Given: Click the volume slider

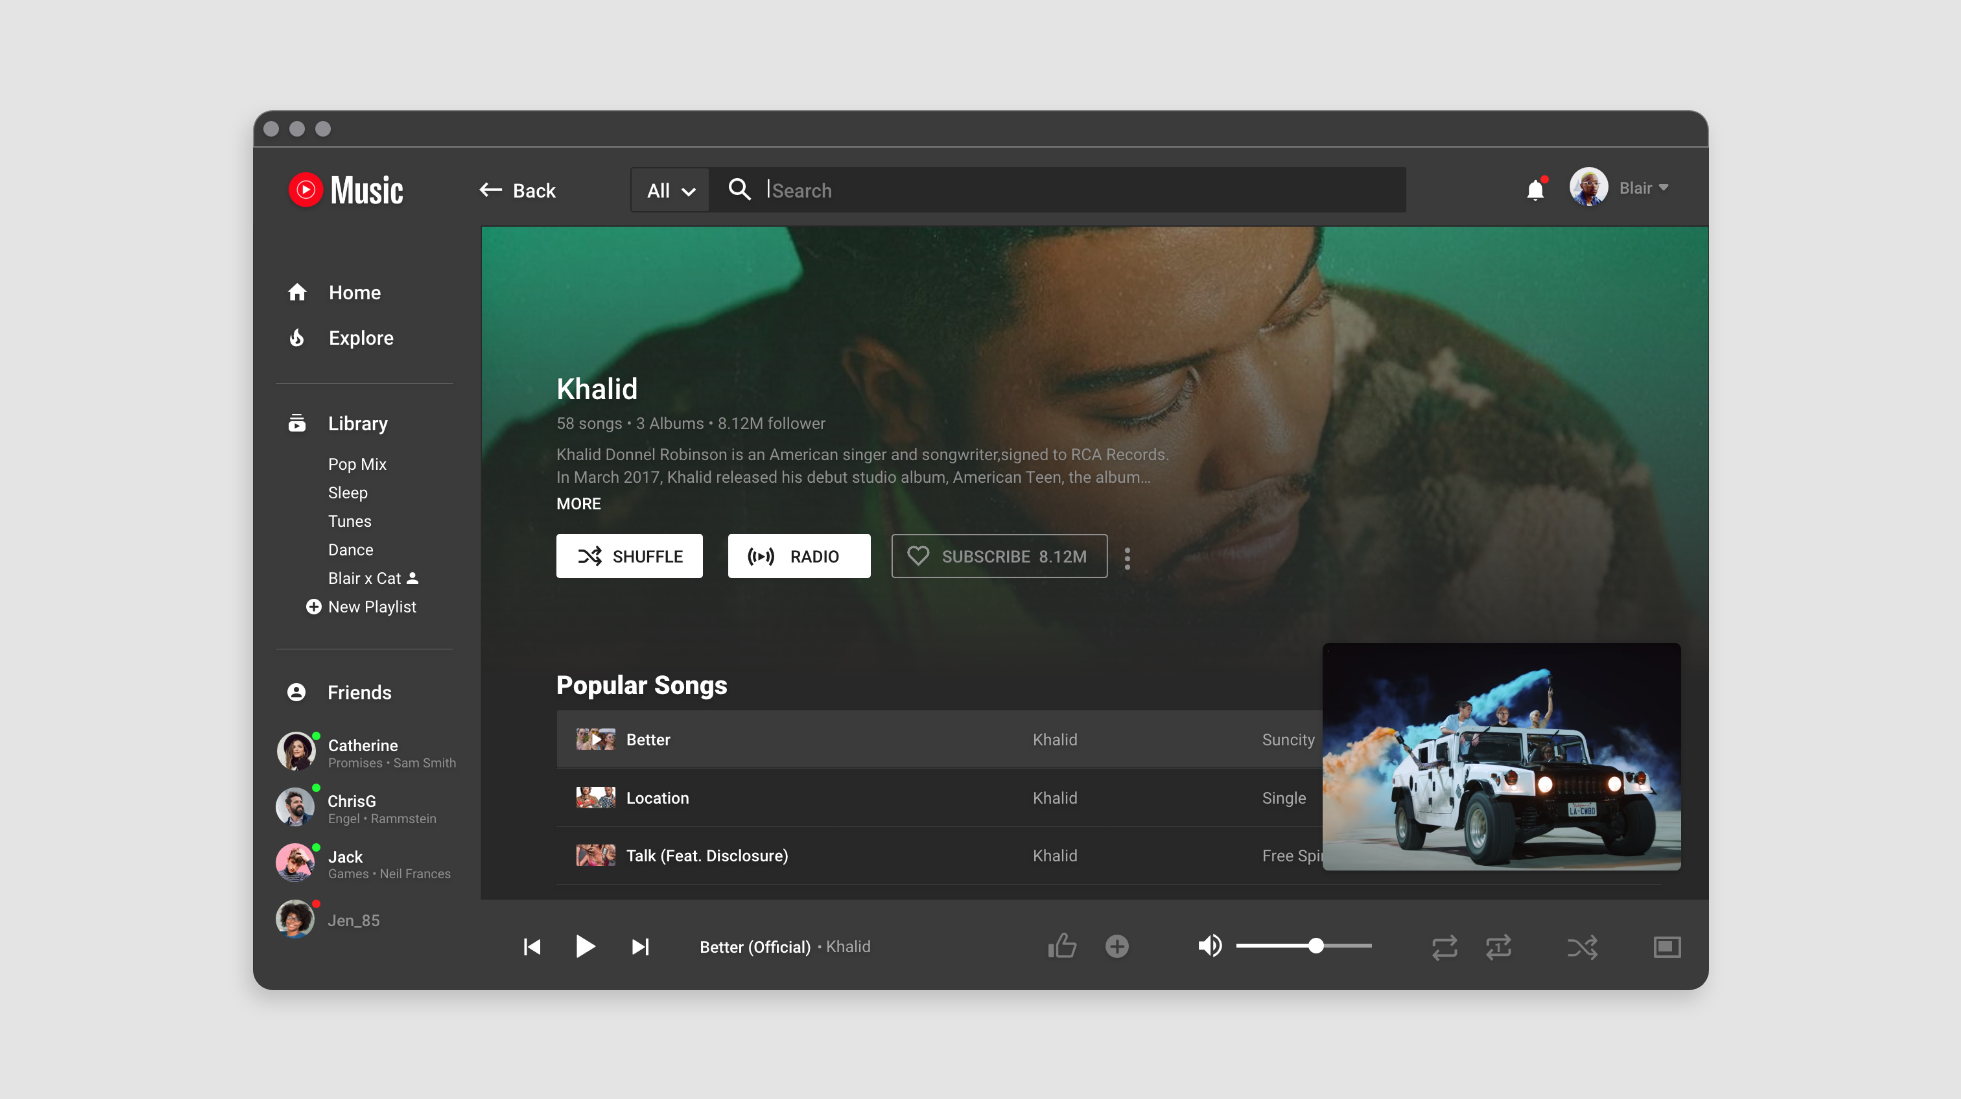Looking at the screenshot, I should pyautogui.click(x=1303, y=946).
